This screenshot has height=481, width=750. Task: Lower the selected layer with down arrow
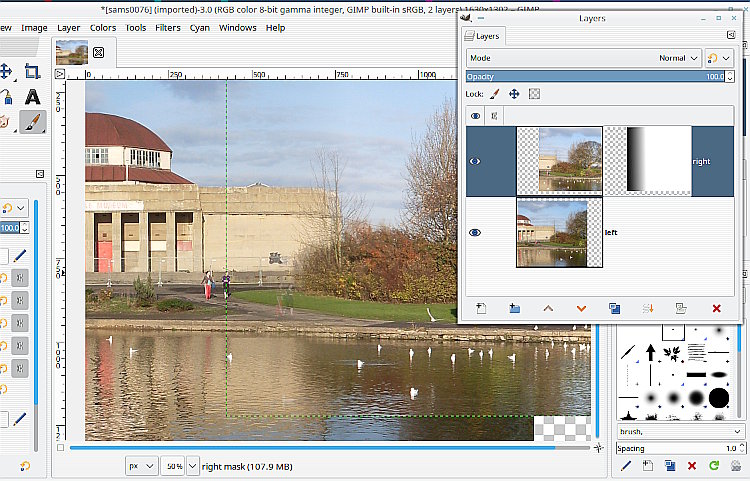click(x=581, y=308)
